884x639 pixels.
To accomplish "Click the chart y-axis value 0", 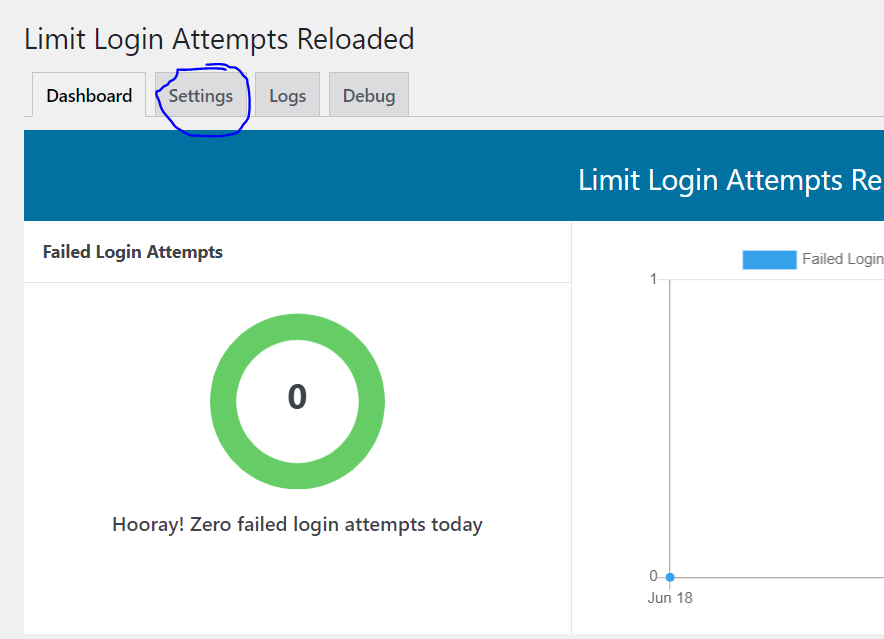I will pyautogui.click(x=653, y=576).
